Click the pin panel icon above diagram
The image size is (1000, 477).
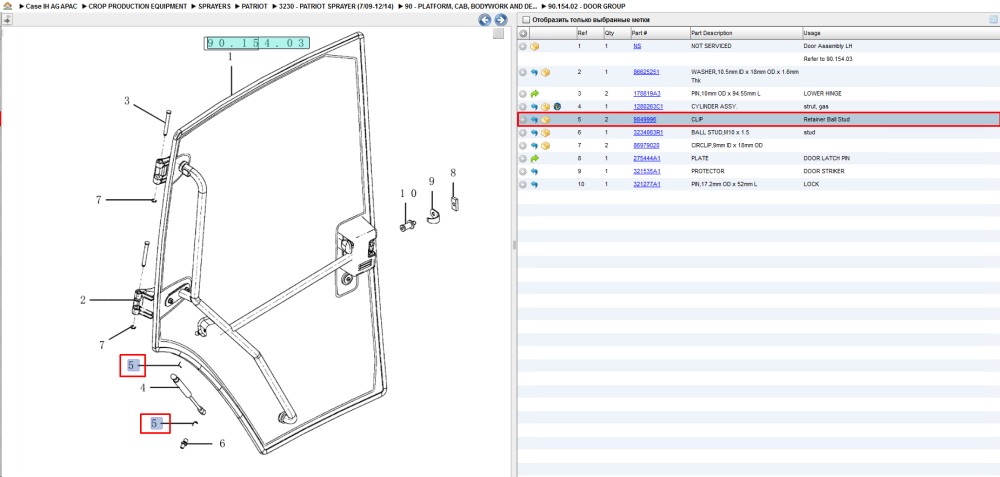pos(6,20)
